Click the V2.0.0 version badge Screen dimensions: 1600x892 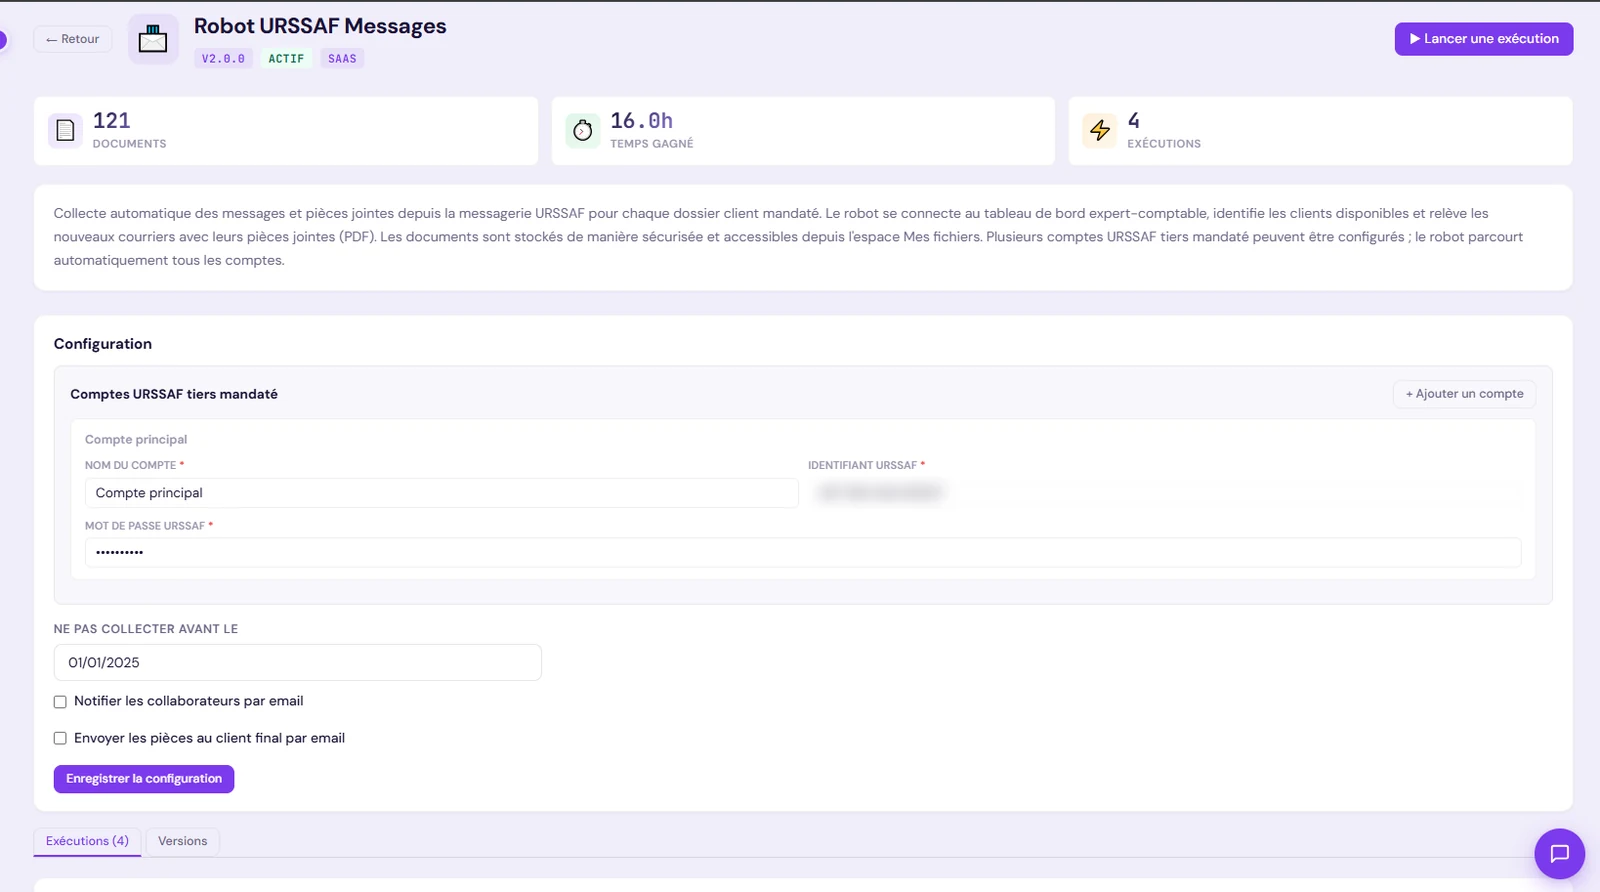click(223, 59)
